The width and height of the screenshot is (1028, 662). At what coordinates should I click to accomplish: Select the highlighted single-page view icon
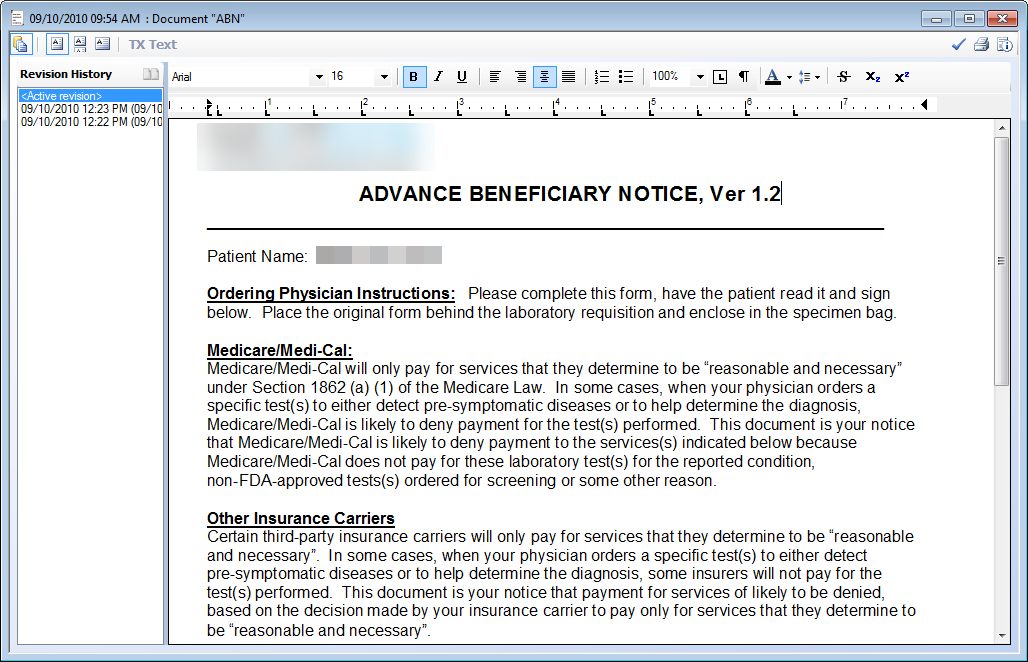[x=57, y=44]
